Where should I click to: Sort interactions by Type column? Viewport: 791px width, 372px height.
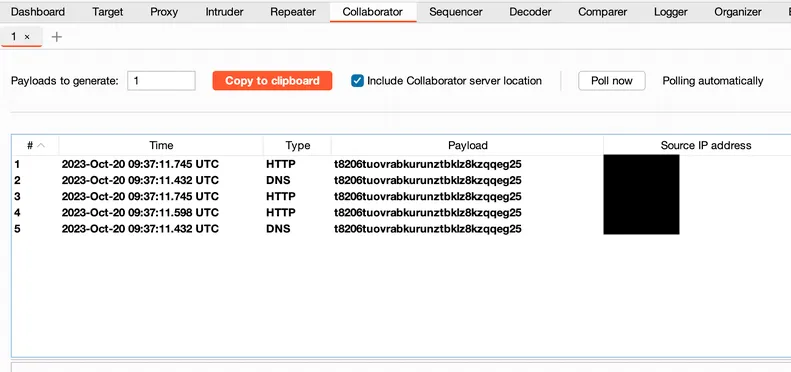tap(298, 145)
